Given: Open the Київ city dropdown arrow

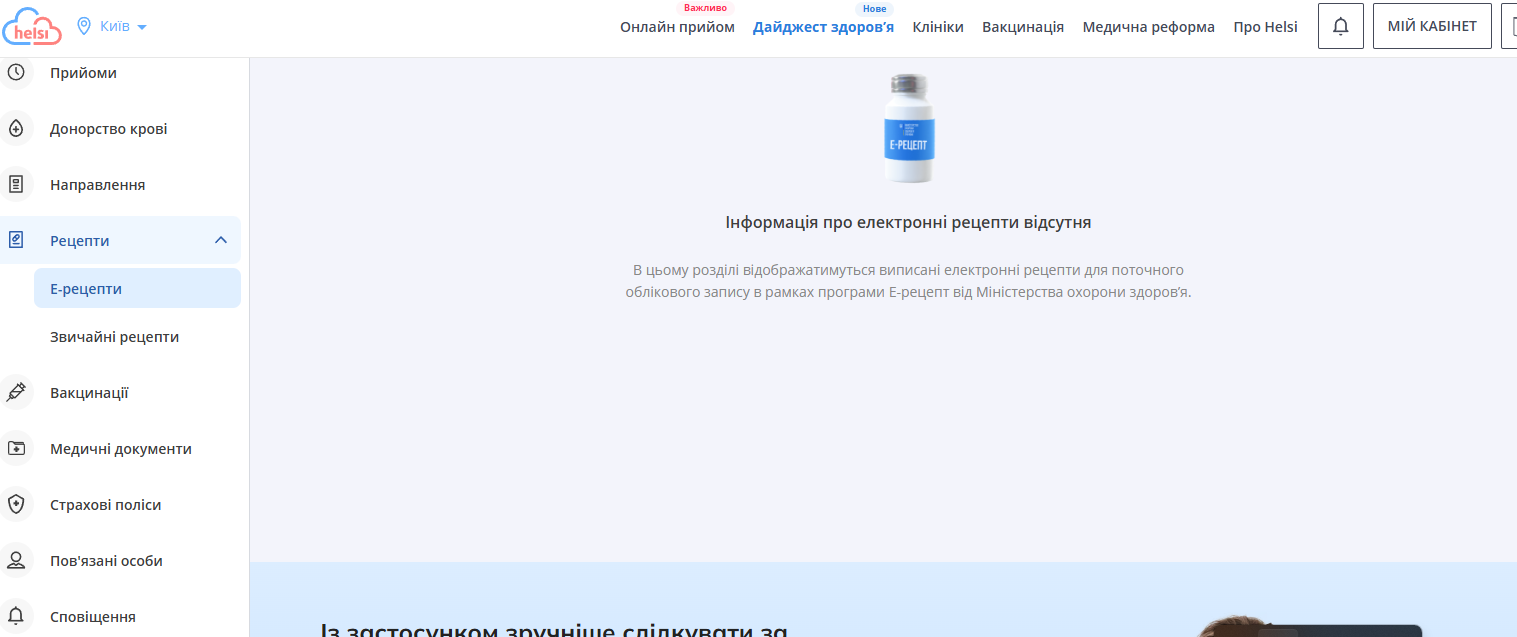Looking at the screenshot, I should tap(141, 27).
